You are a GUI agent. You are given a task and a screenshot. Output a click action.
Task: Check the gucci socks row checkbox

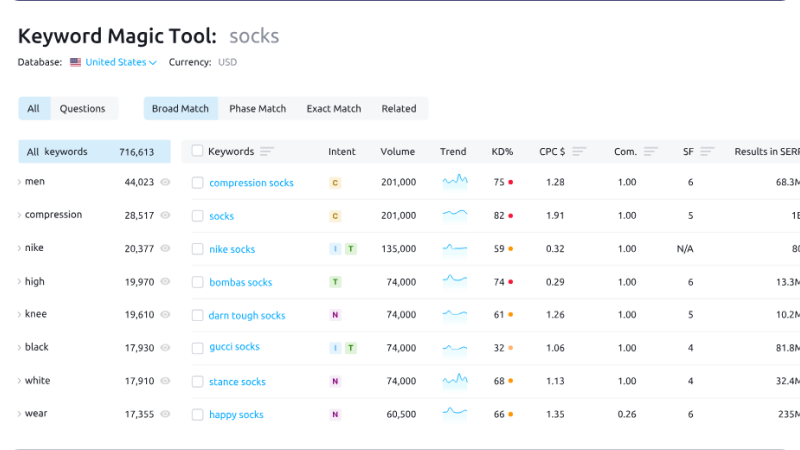(x=197, y=348)
